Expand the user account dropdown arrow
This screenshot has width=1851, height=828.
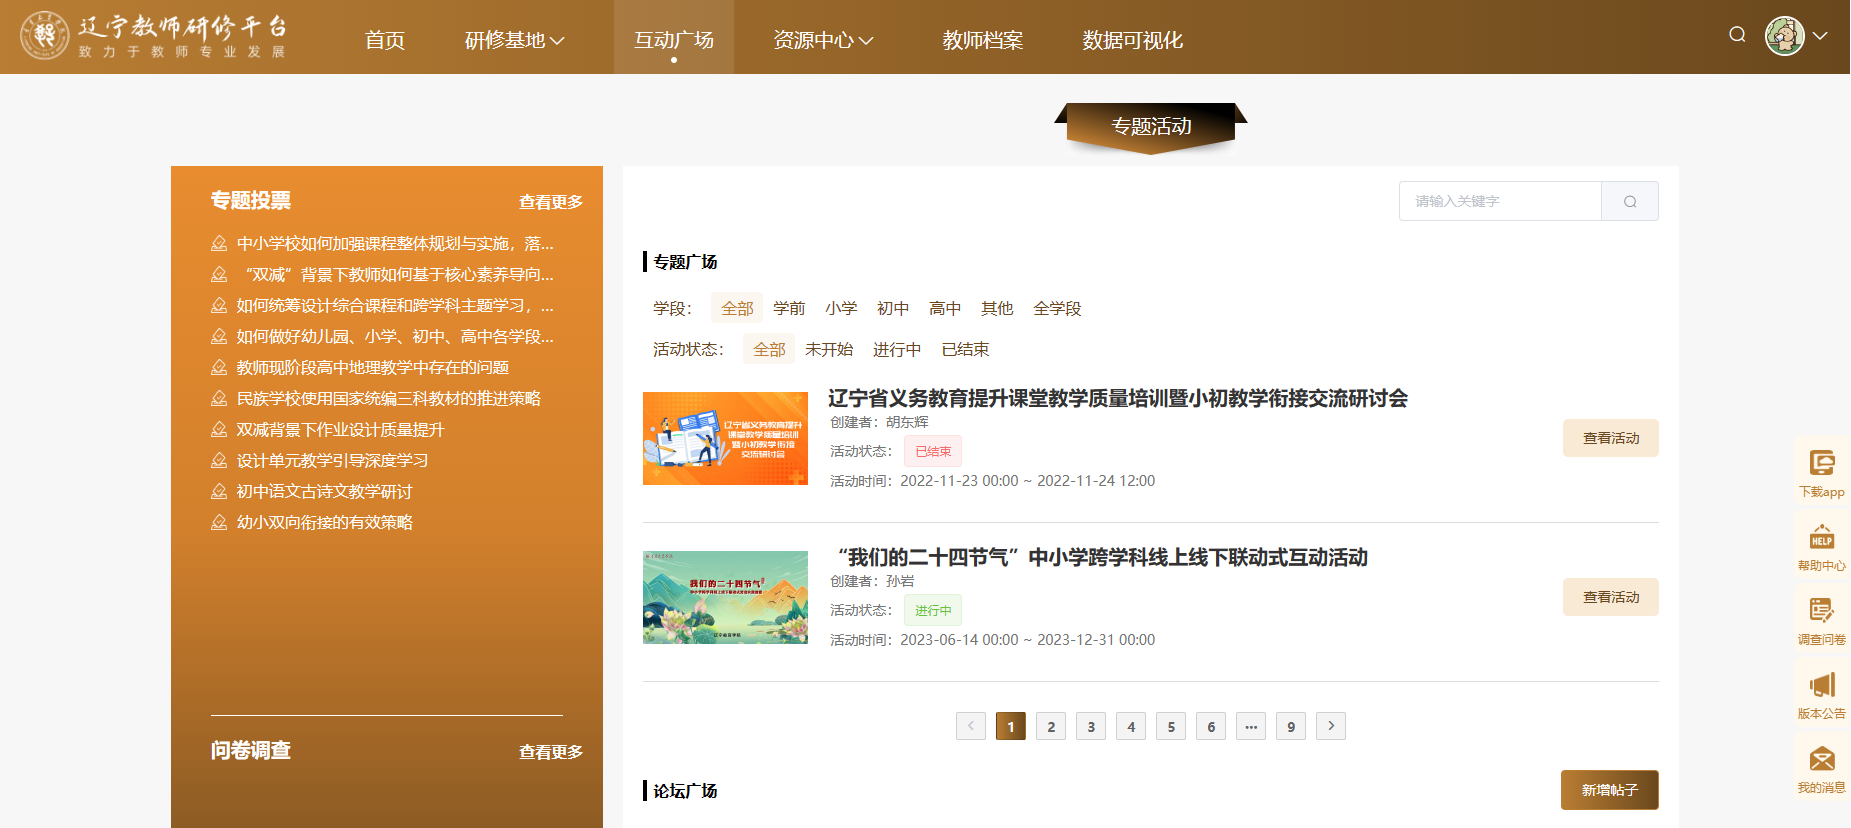click(1820, 36)
